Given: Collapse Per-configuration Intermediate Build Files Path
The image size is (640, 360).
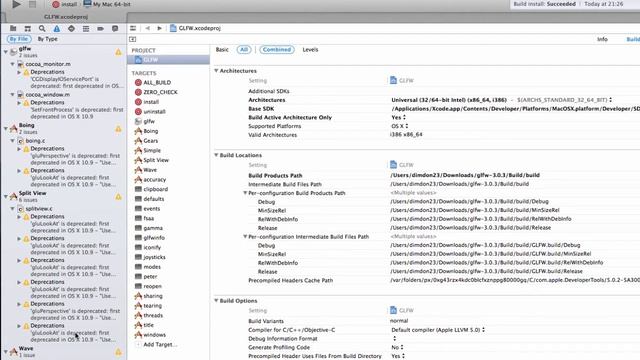Looking at the screenshot, I should click(245, 237).
